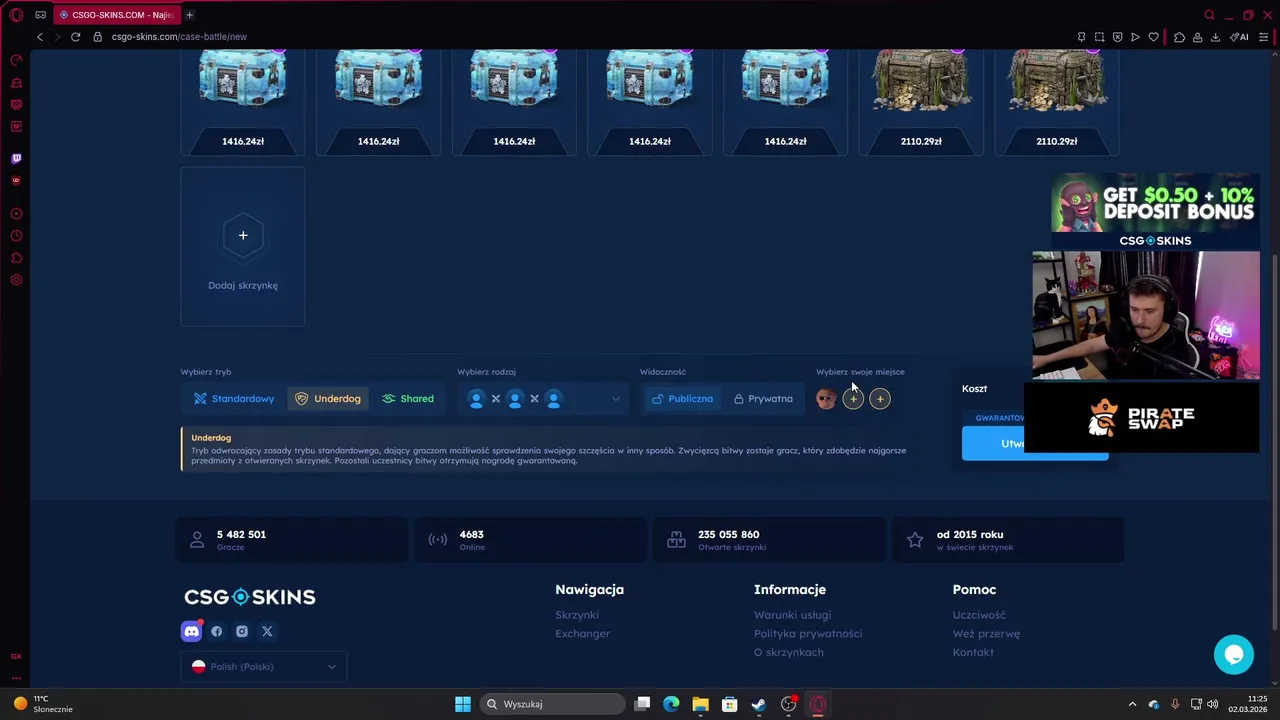The width and height of the screenshot is (1280, 720).
Task: Reload the current page
Action: coord(75,37)
